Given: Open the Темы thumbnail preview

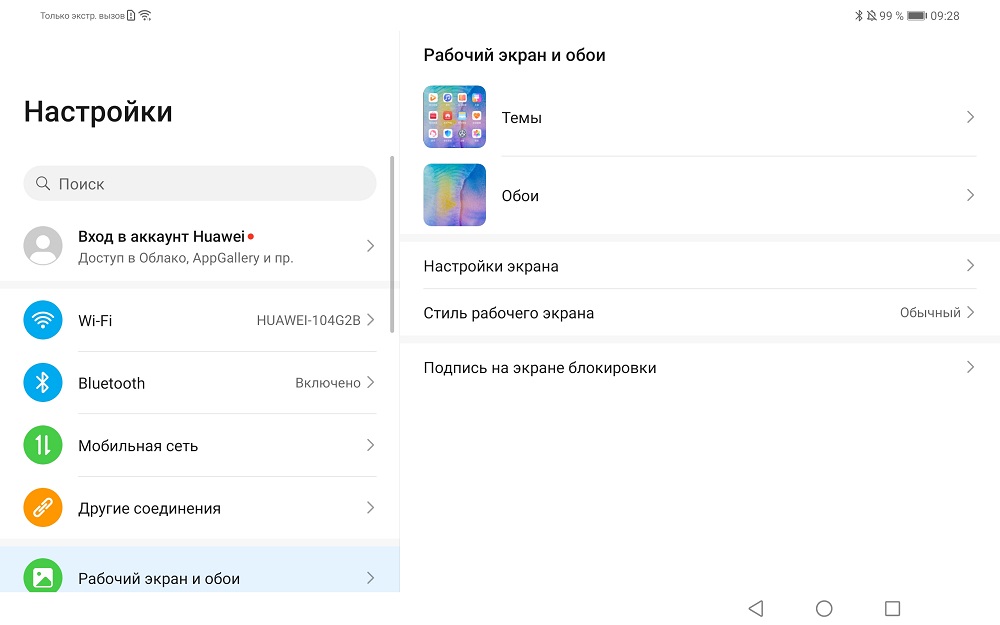Looking at the screenshot, I should click(x=455, y=117).
